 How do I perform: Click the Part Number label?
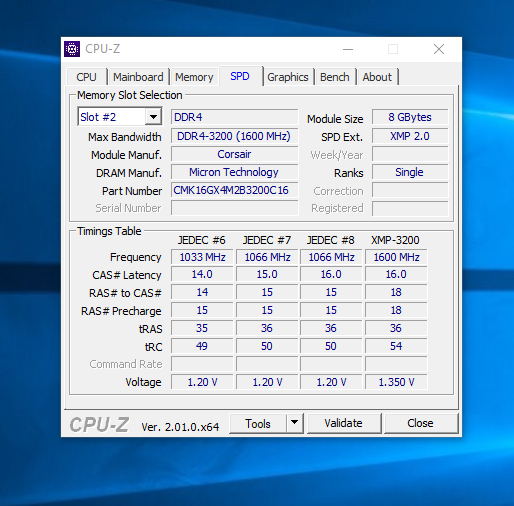coord(132,191)
